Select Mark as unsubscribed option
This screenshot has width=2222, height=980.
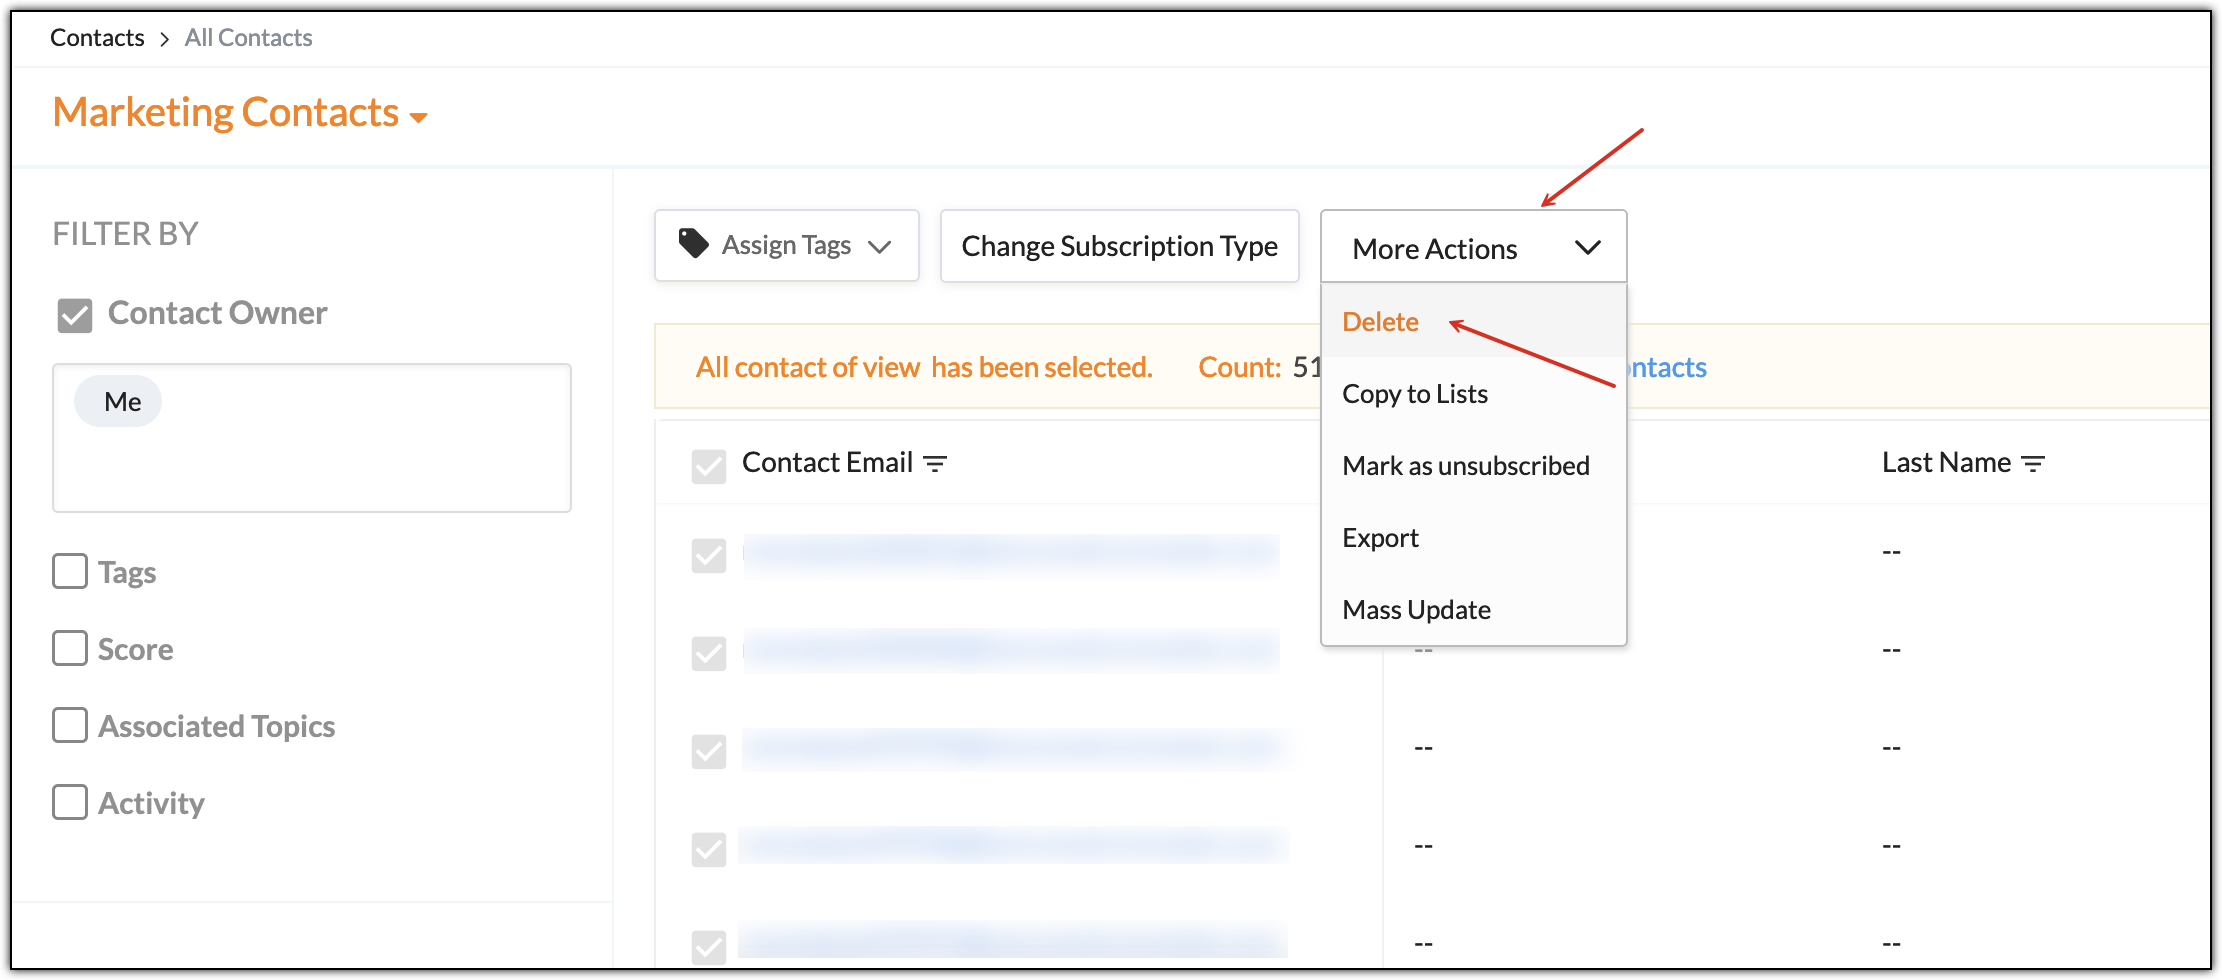coord(1465,466)
